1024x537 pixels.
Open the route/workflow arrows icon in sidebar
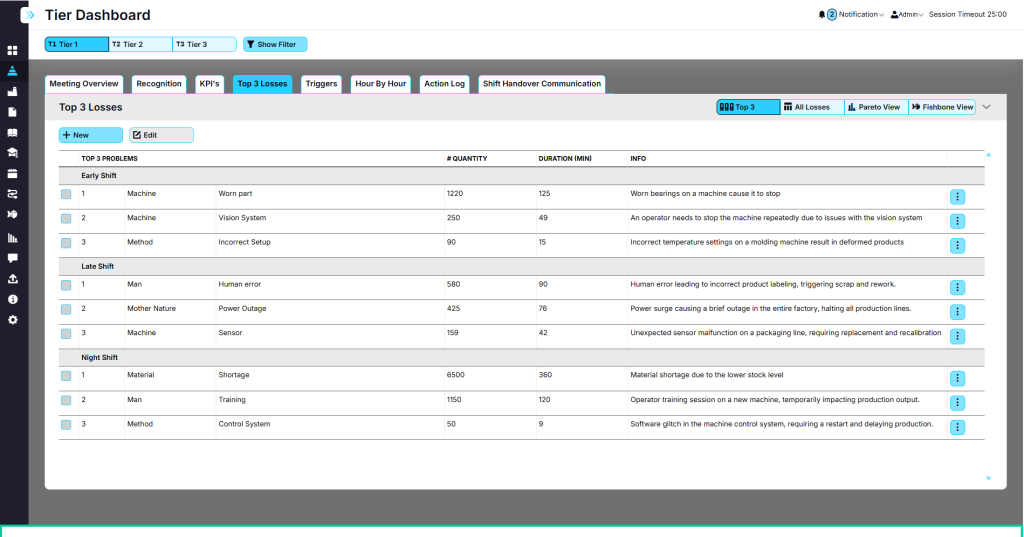12,194
